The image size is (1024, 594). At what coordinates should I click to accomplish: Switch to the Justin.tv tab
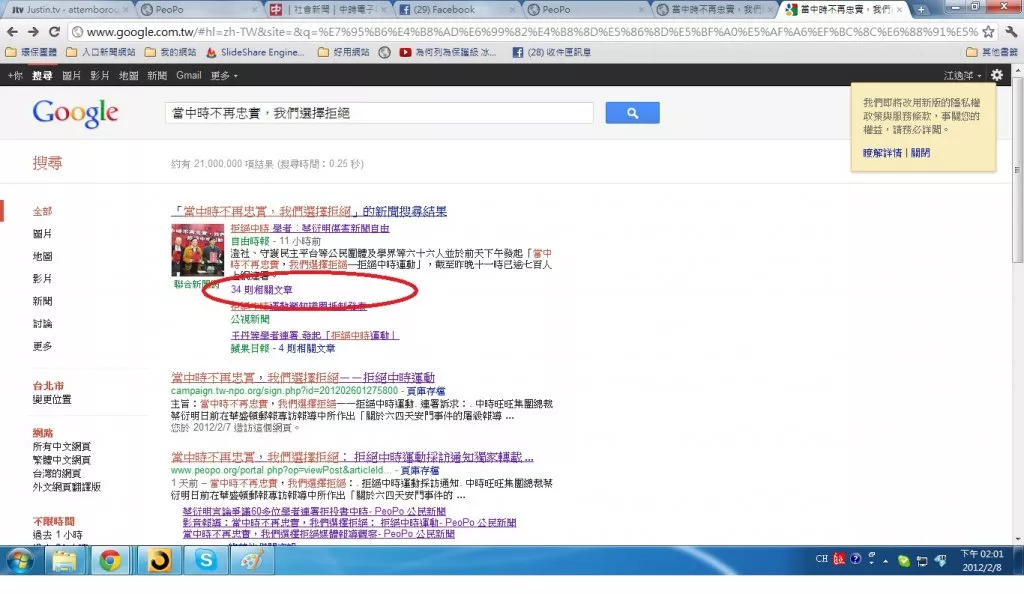pyautogui.click(x=66, y=10)
